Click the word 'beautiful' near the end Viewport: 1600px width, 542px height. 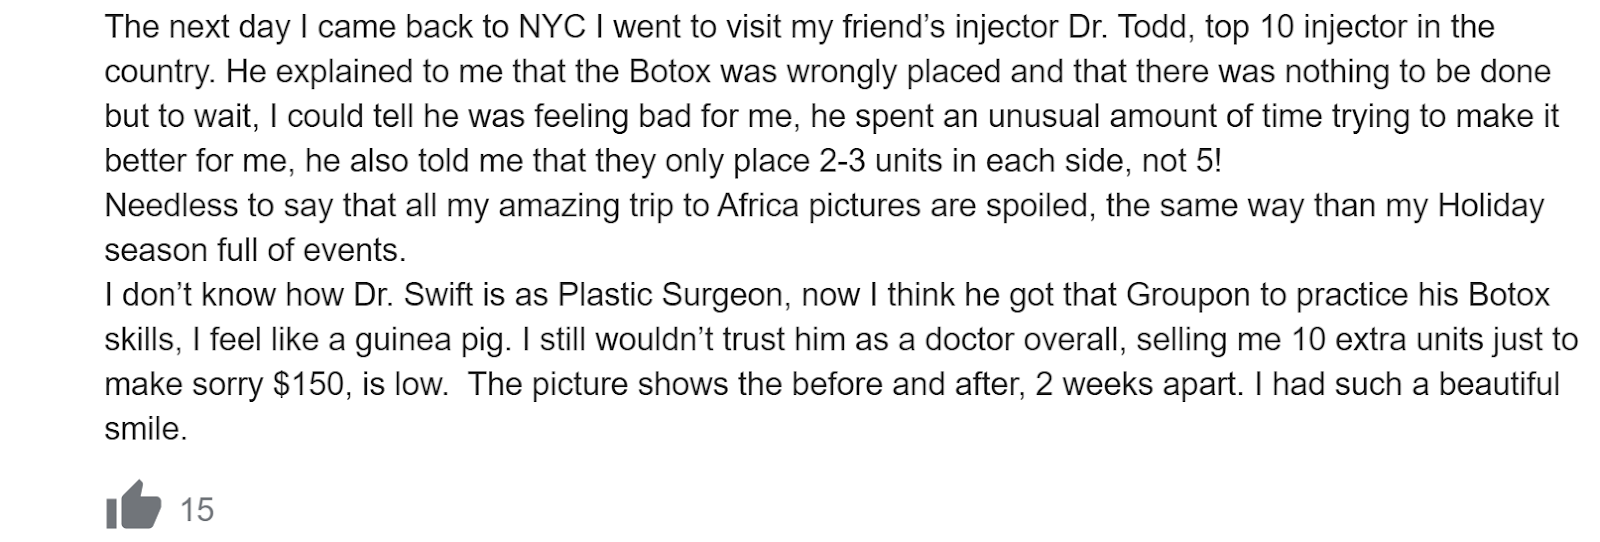pos(1491,385)
